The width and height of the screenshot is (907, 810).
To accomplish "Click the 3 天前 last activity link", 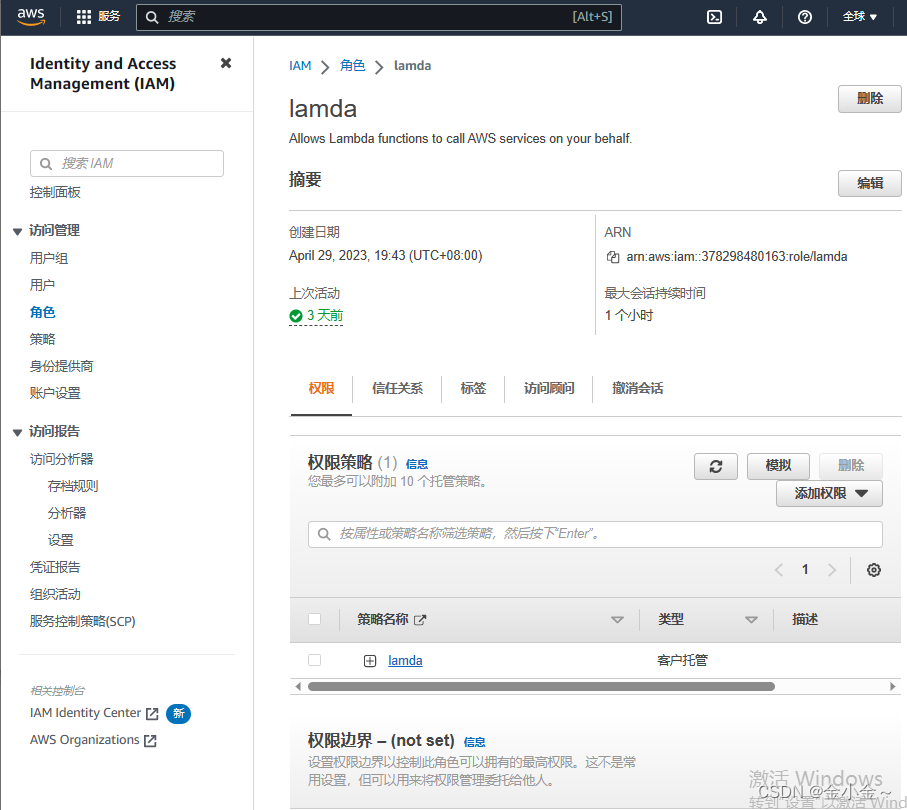I will pos(325,316).
